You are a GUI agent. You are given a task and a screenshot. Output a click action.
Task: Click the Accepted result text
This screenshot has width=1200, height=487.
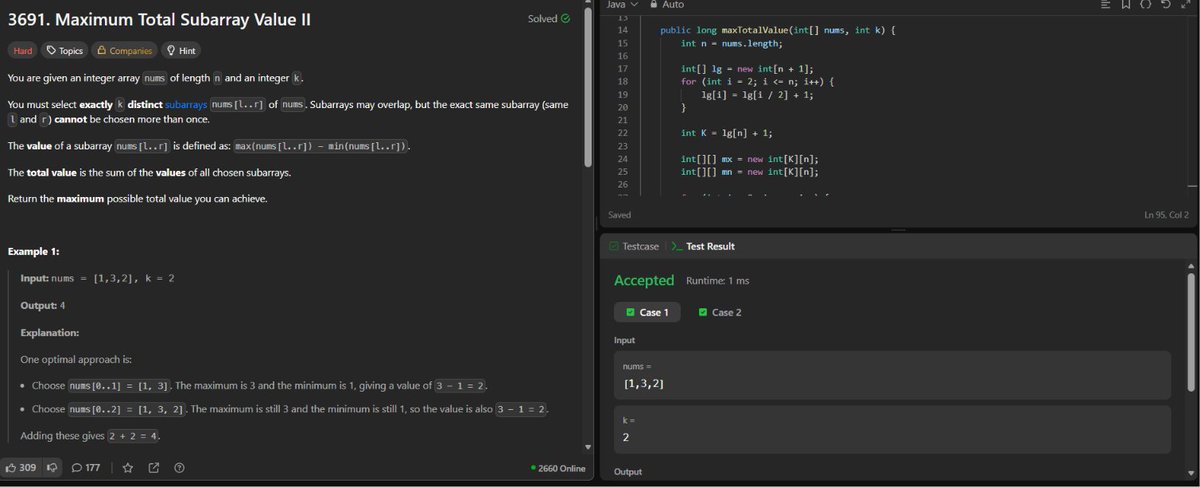[x=644, y=281]
